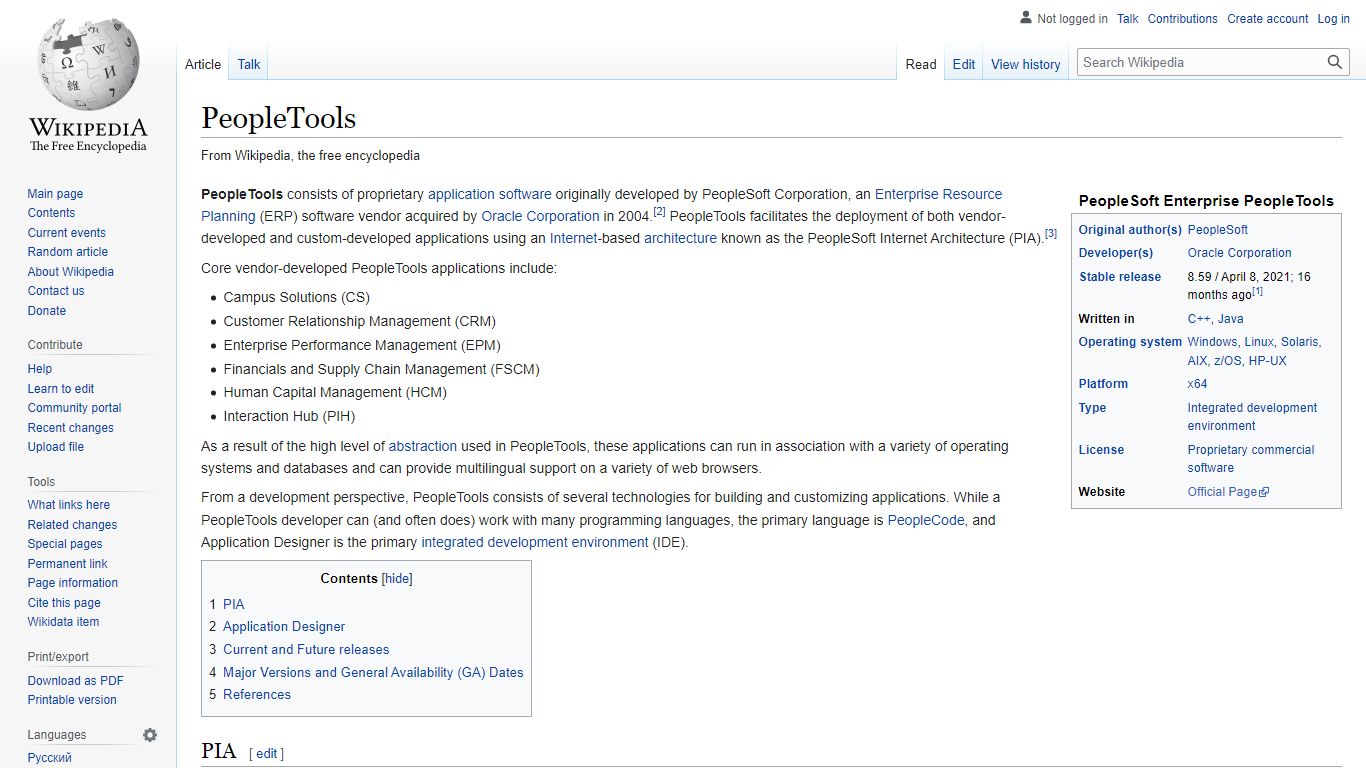
Task: Click Create account
Action: [x=1268, y=19]
